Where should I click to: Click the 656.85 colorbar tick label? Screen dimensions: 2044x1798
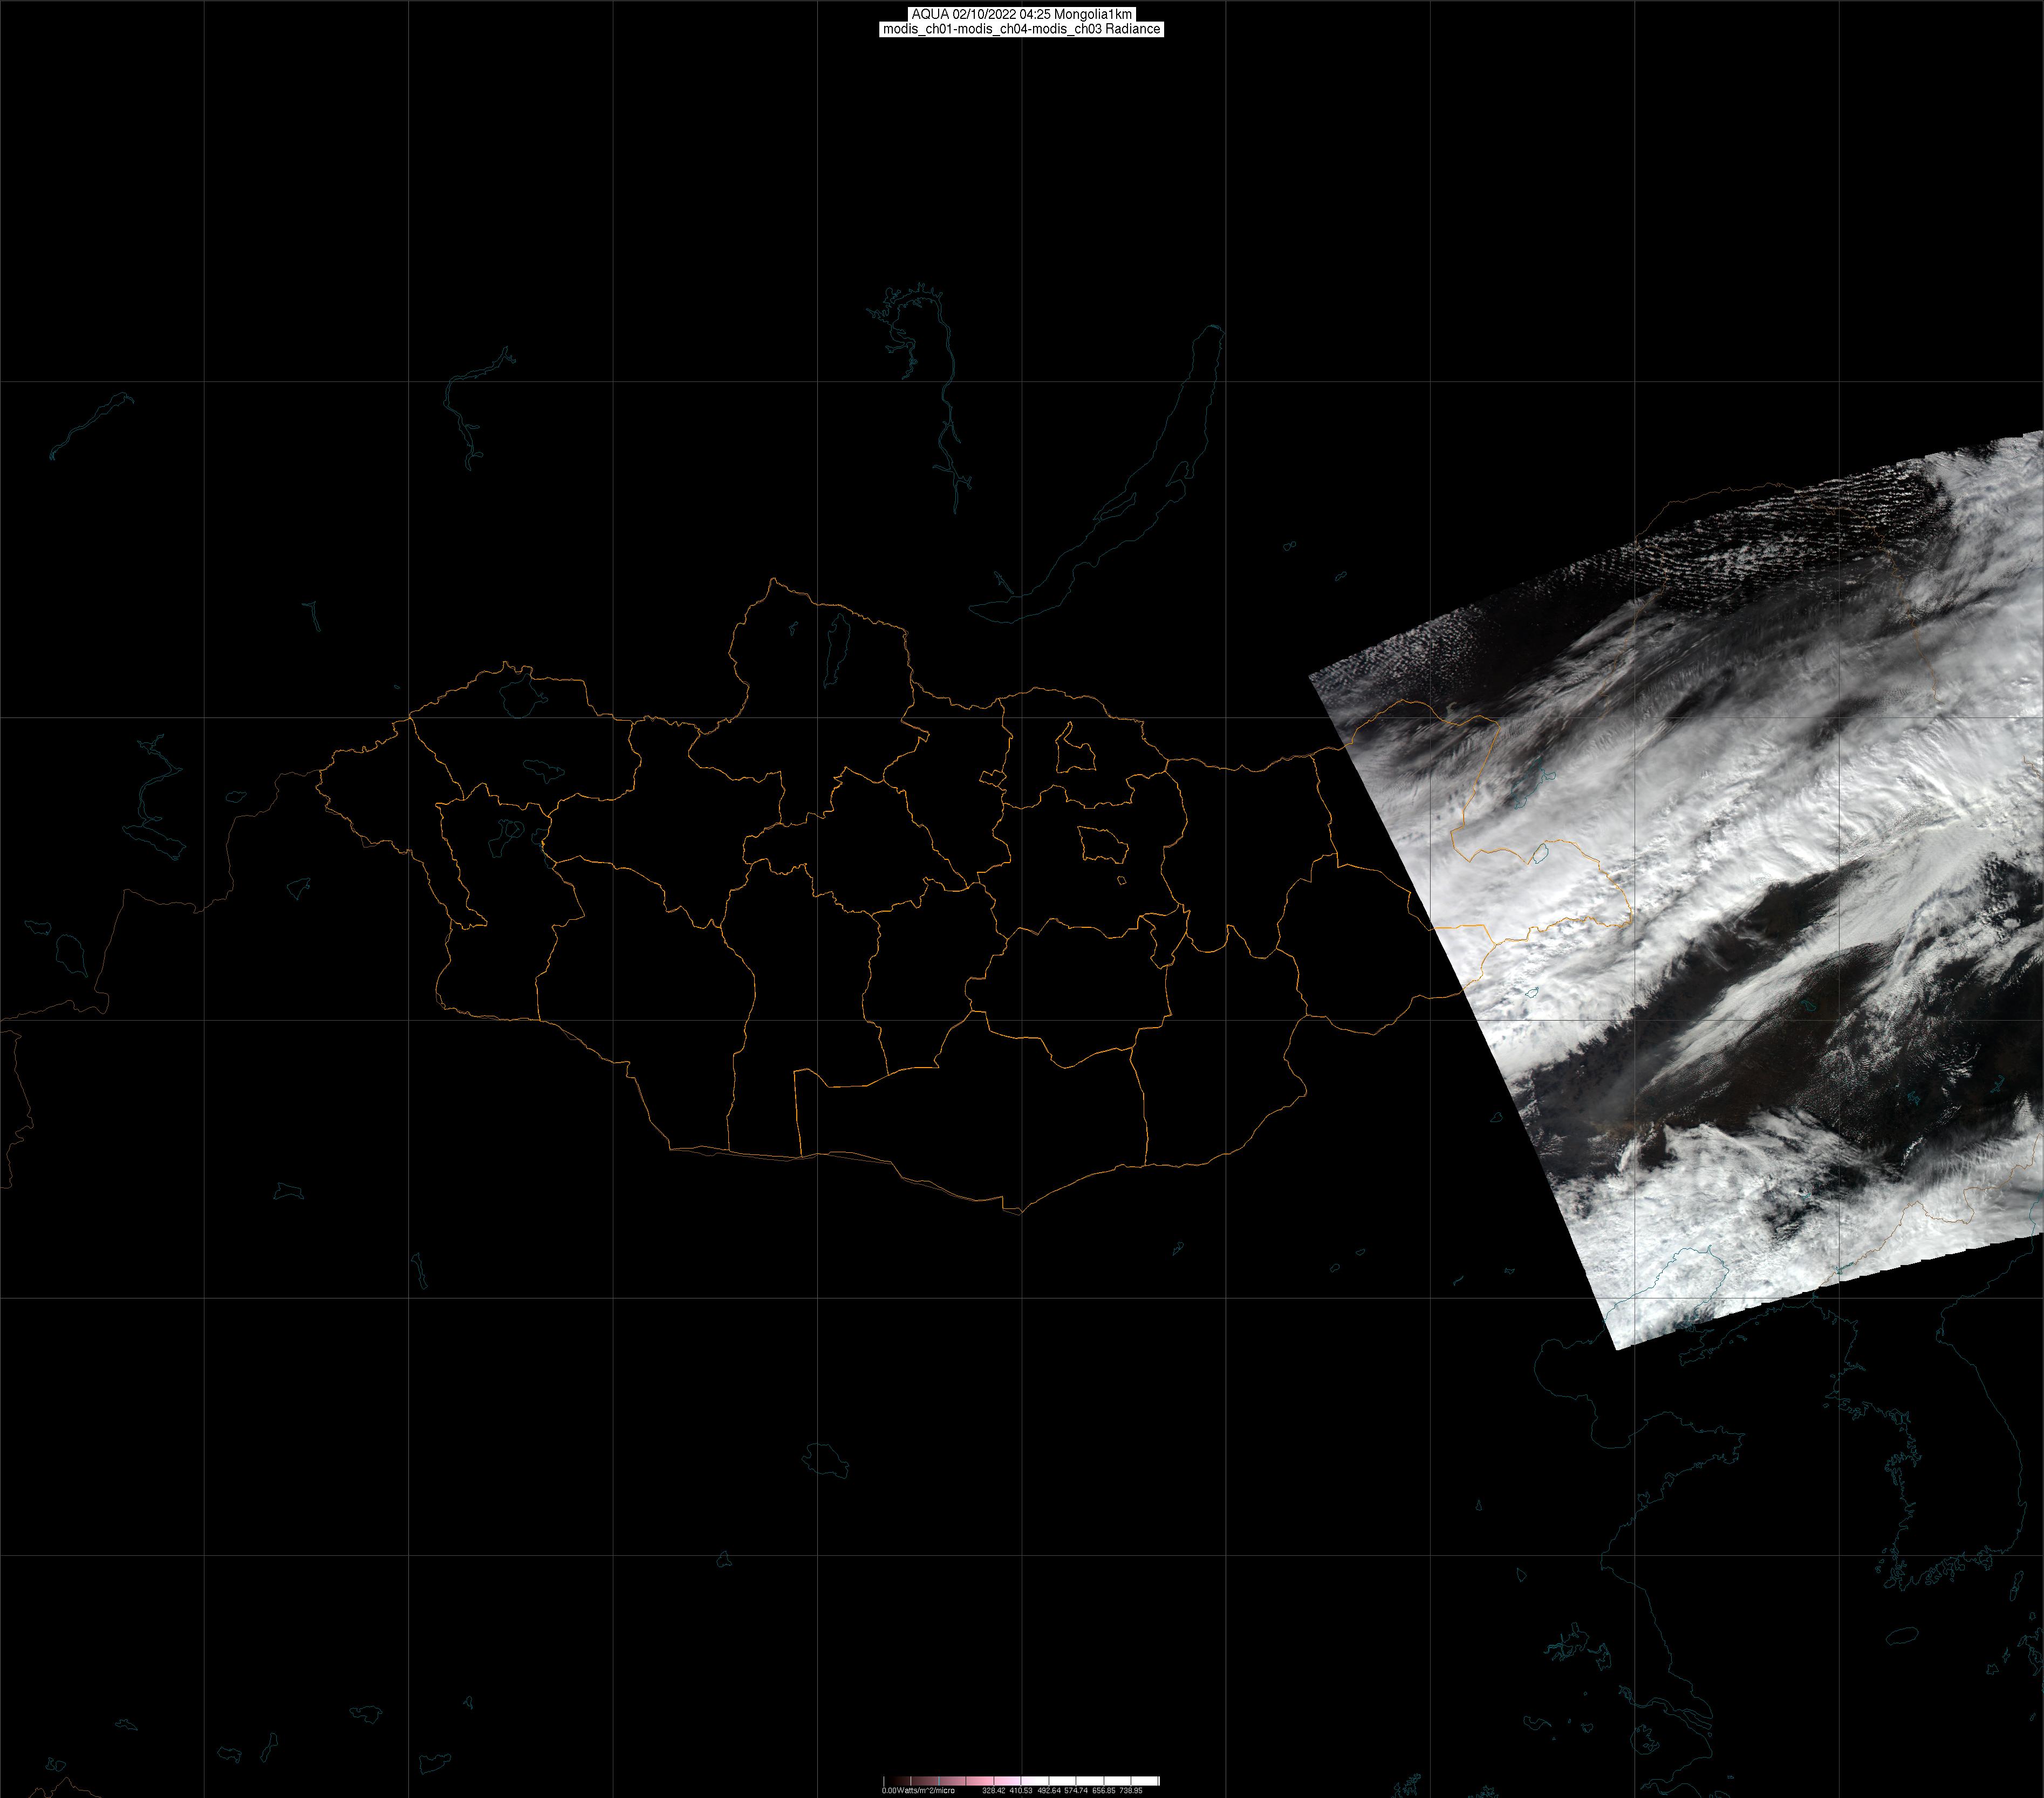[x=1104, y=1791]
